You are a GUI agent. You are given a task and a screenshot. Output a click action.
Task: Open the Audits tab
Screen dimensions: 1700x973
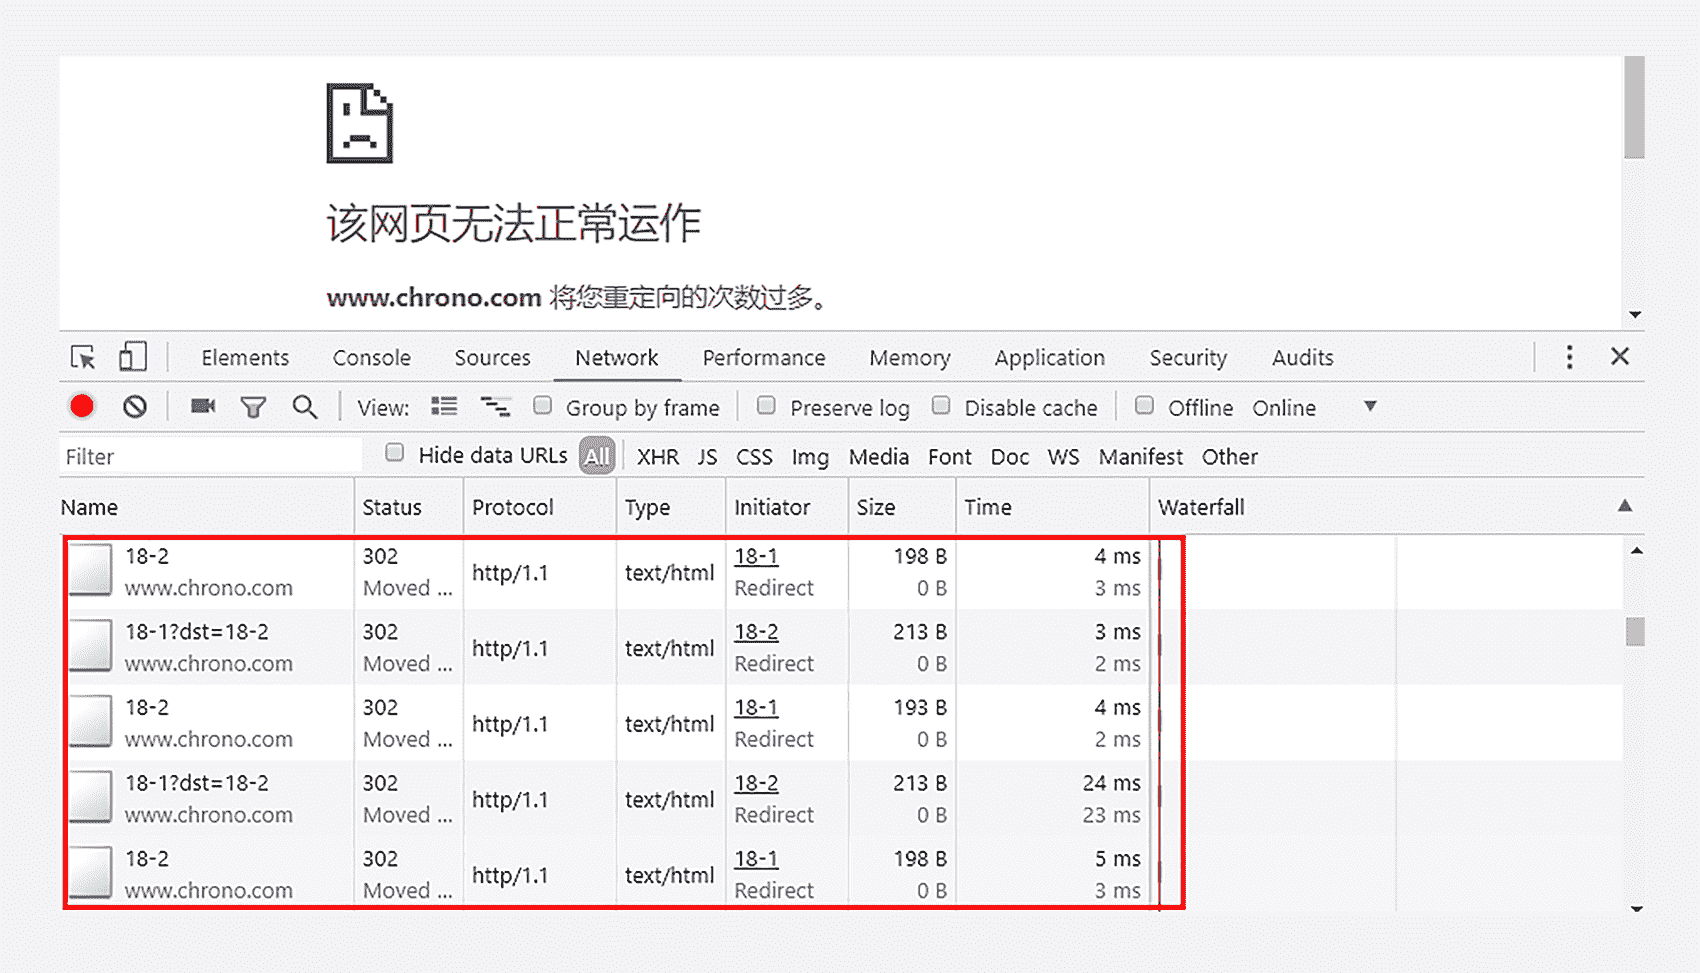[1303, 357]
